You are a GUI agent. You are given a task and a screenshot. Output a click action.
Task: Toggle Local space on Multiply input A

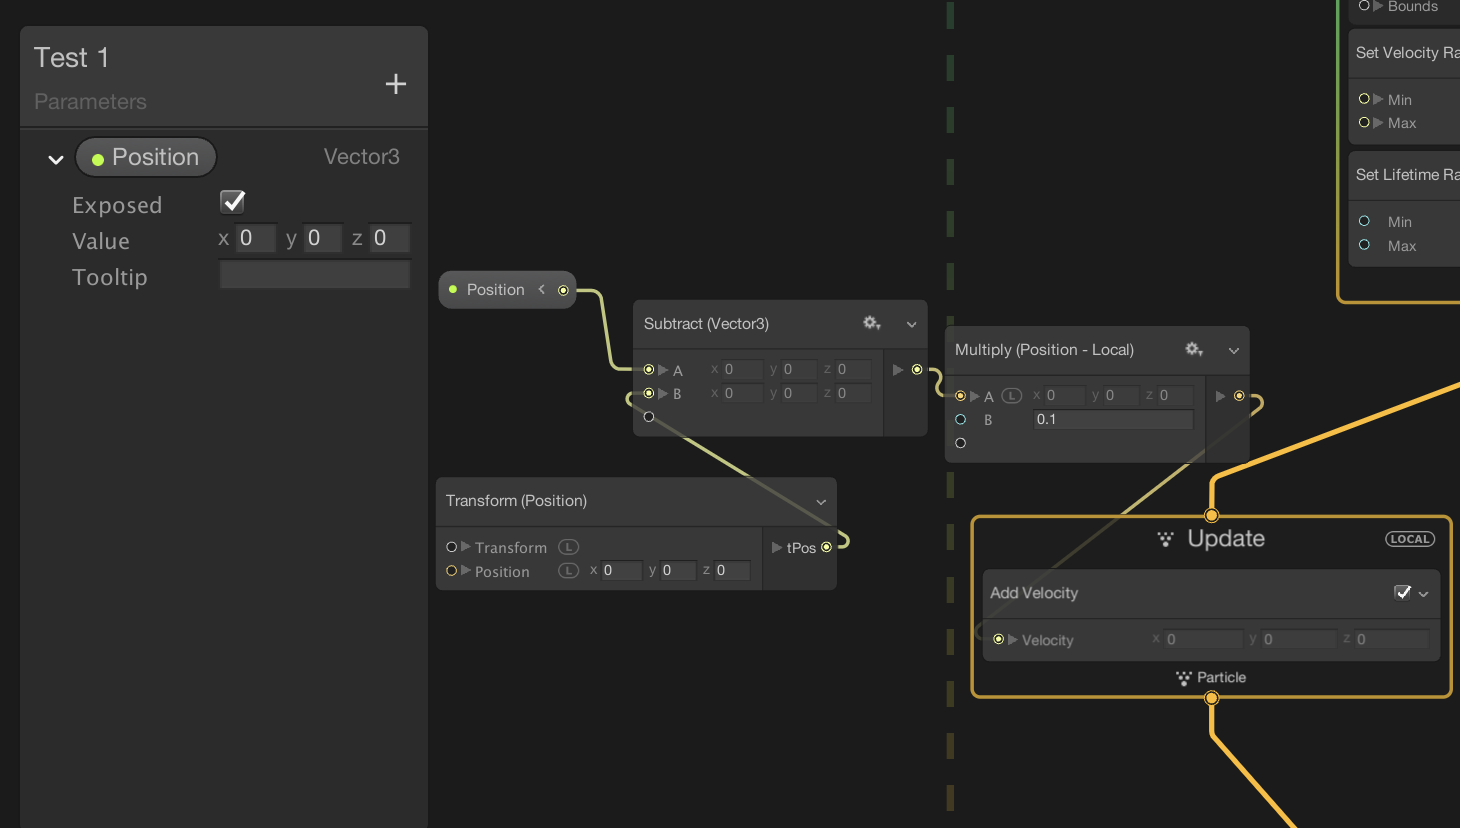click(x=1012, y=396)
